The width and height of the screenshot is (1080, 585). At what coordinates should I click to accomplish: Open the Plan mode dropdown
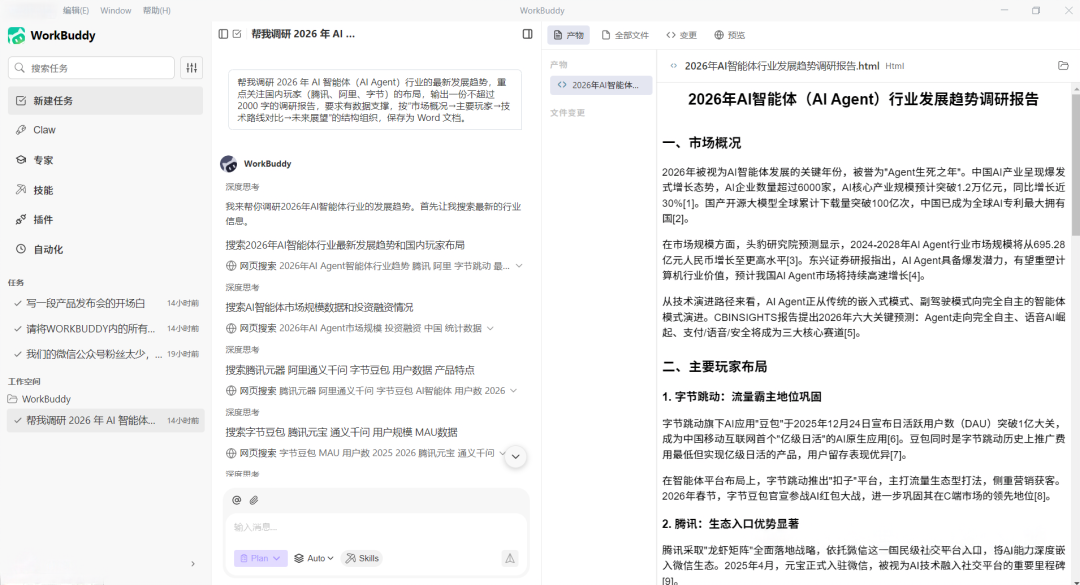coord(260,558)
